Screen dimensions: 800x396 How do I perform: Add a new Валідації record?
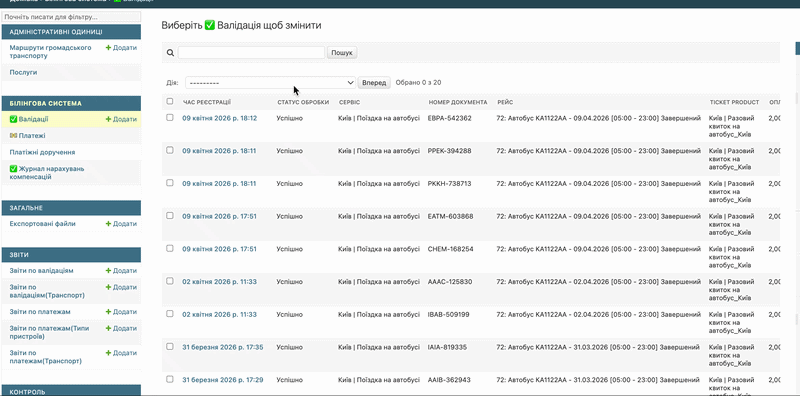pyautogui.click(x=121, y=119)
